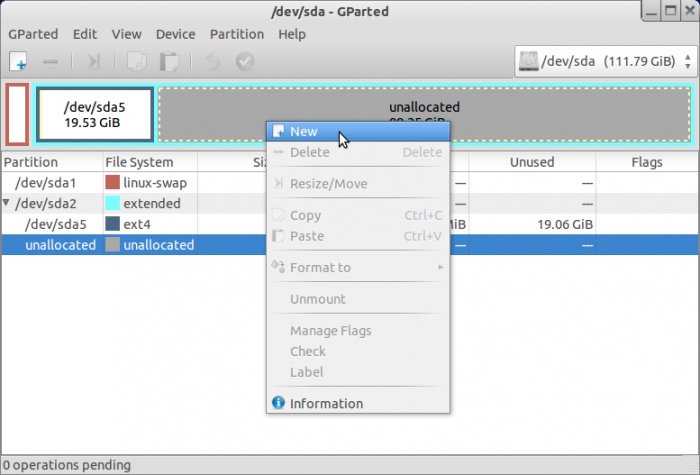
Task: Select the red swap partition block in disk map
Action: [17, 114]
